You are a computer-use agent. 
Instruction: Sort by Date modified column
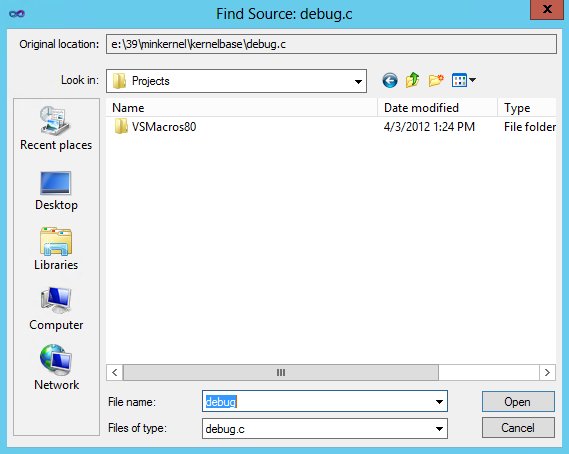(437, 108)
